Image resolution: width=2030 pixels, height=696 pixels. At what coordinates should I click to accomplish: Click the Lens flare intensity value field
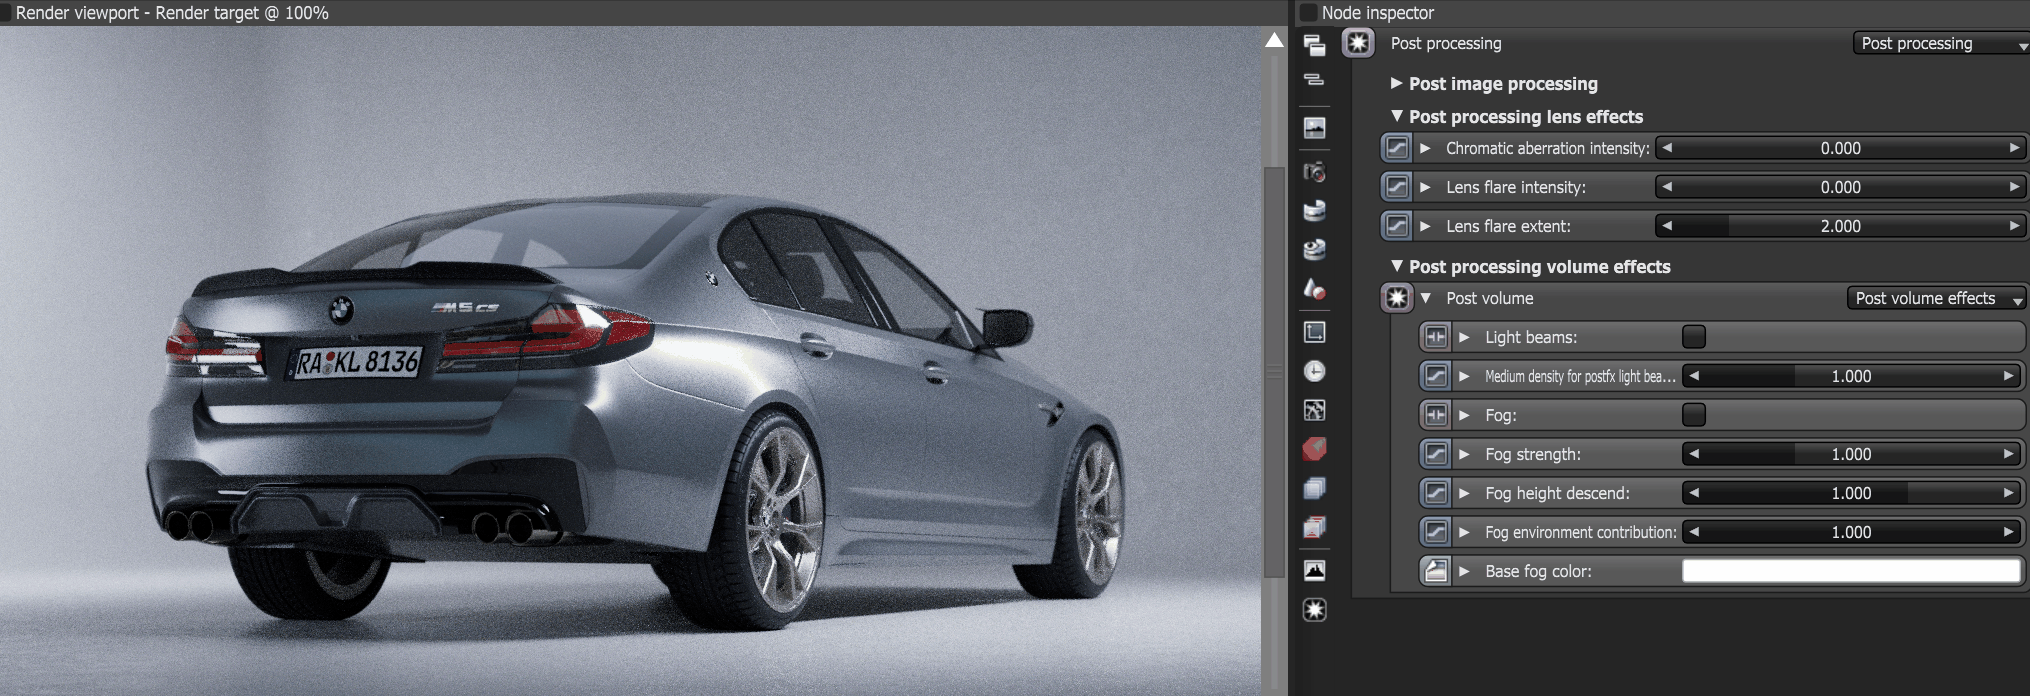1840,187
